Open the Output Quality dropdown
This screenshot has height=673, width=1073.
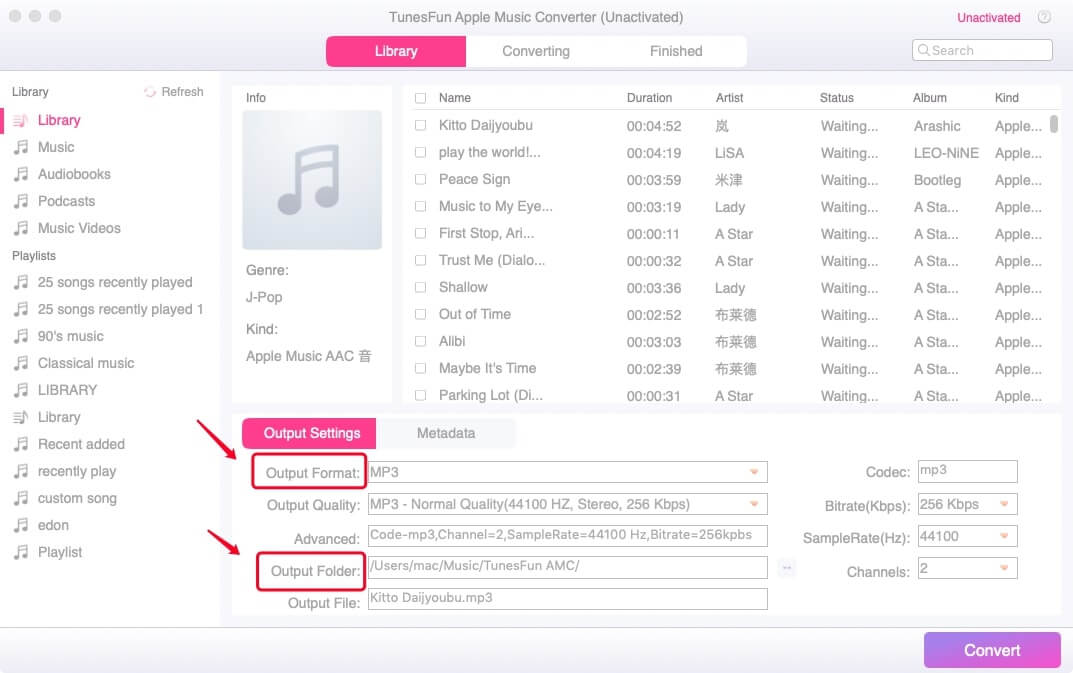pos(567,504)
